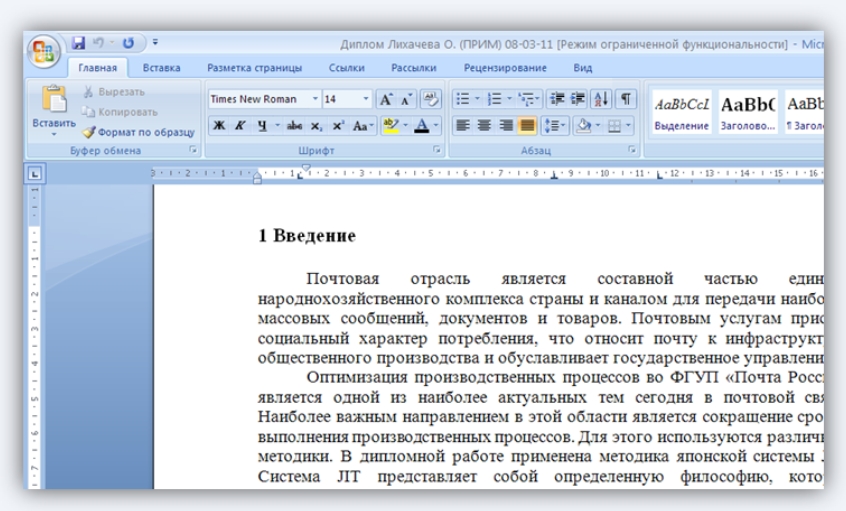
Task: Click Вырезать to cut selection
Action: click(x=115, y=92)
